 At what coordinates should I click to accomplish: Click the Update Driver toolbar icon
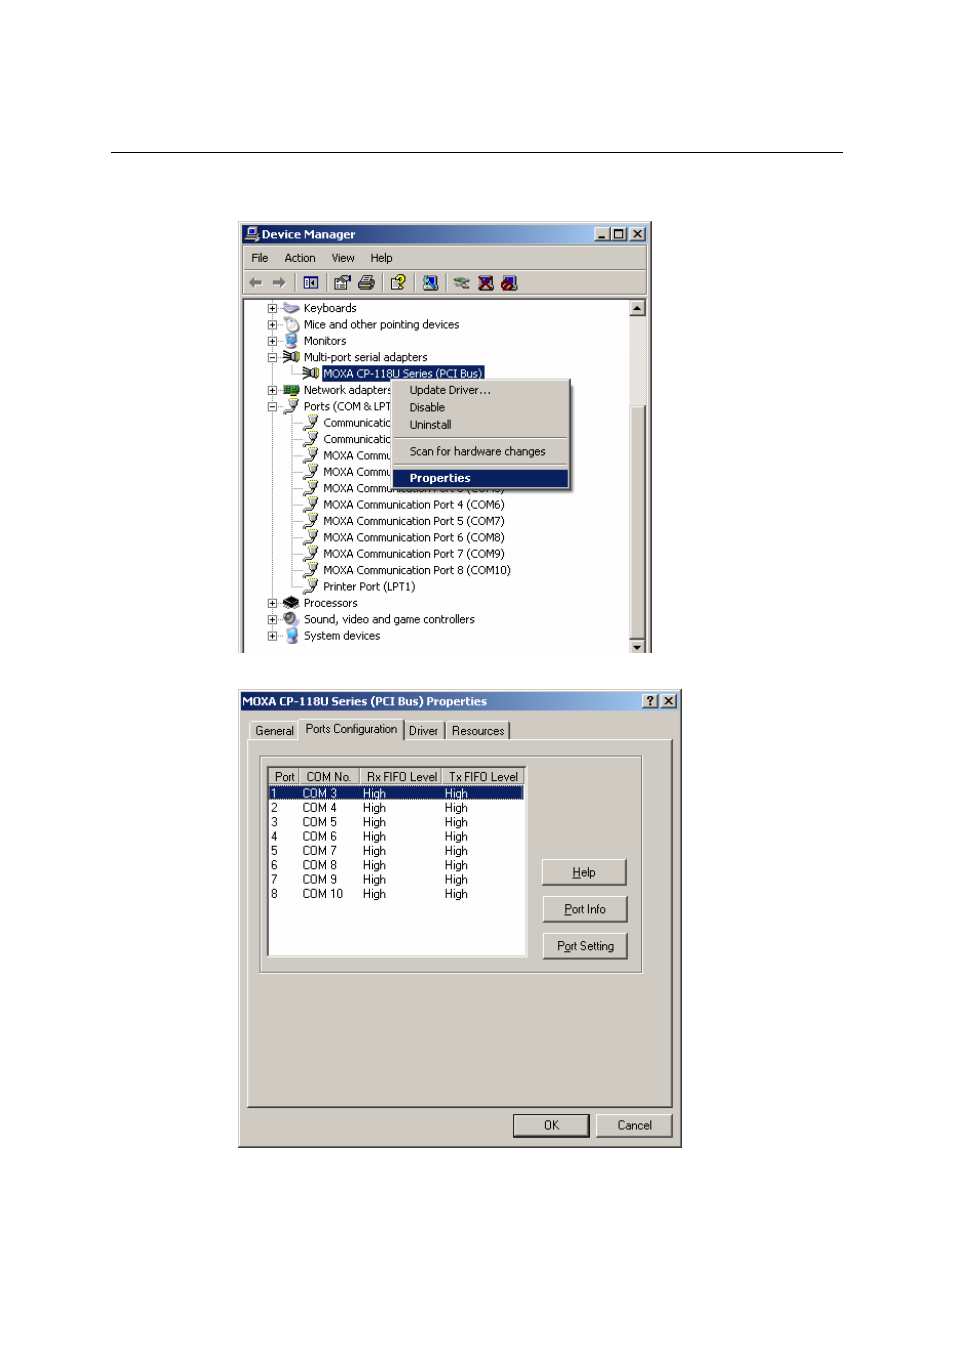(x=461, y=283)
